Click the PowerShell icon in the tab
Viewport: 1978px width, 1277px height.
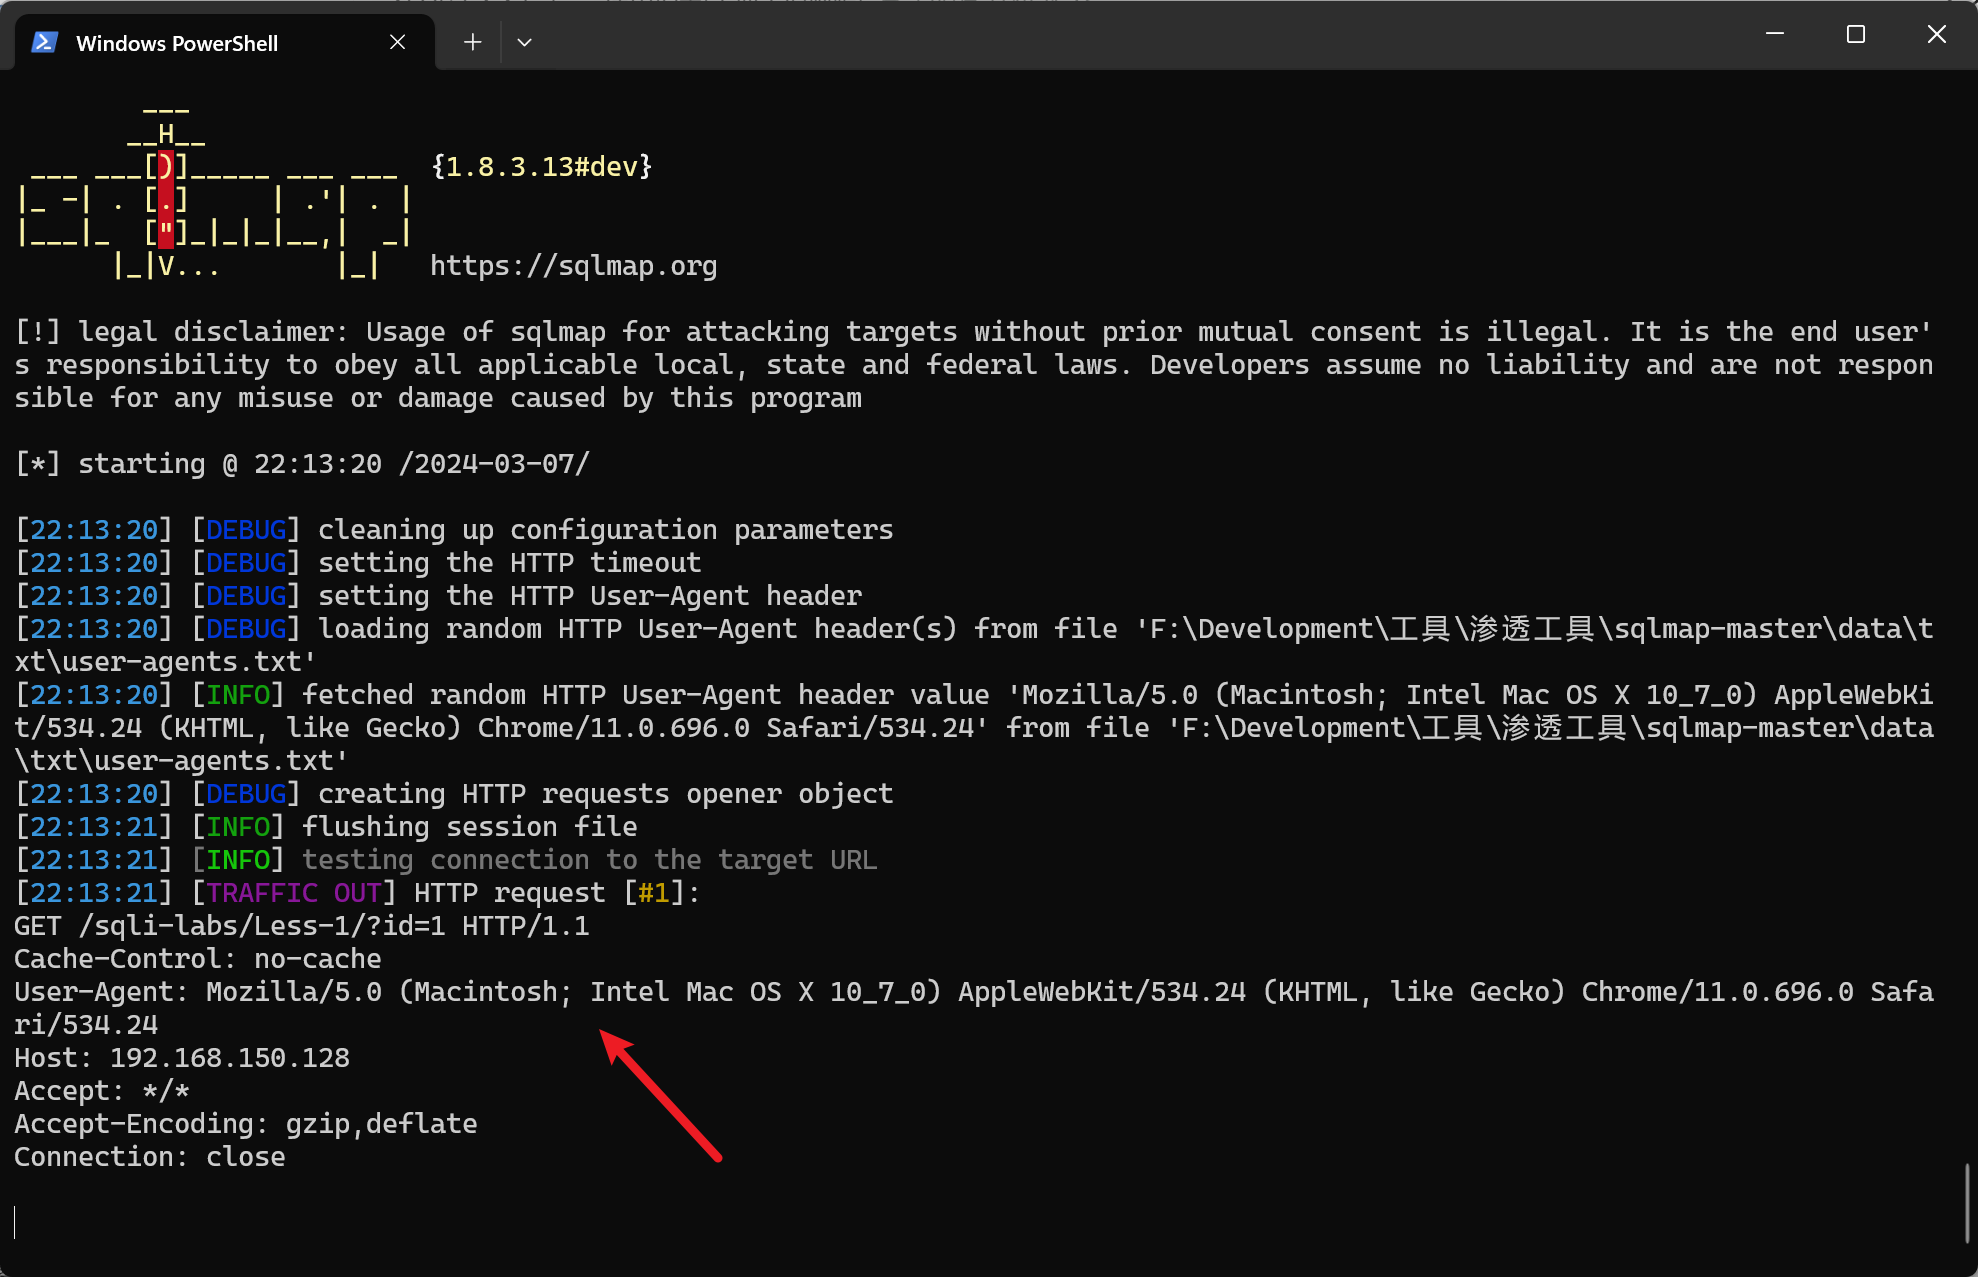pos(44,42)
